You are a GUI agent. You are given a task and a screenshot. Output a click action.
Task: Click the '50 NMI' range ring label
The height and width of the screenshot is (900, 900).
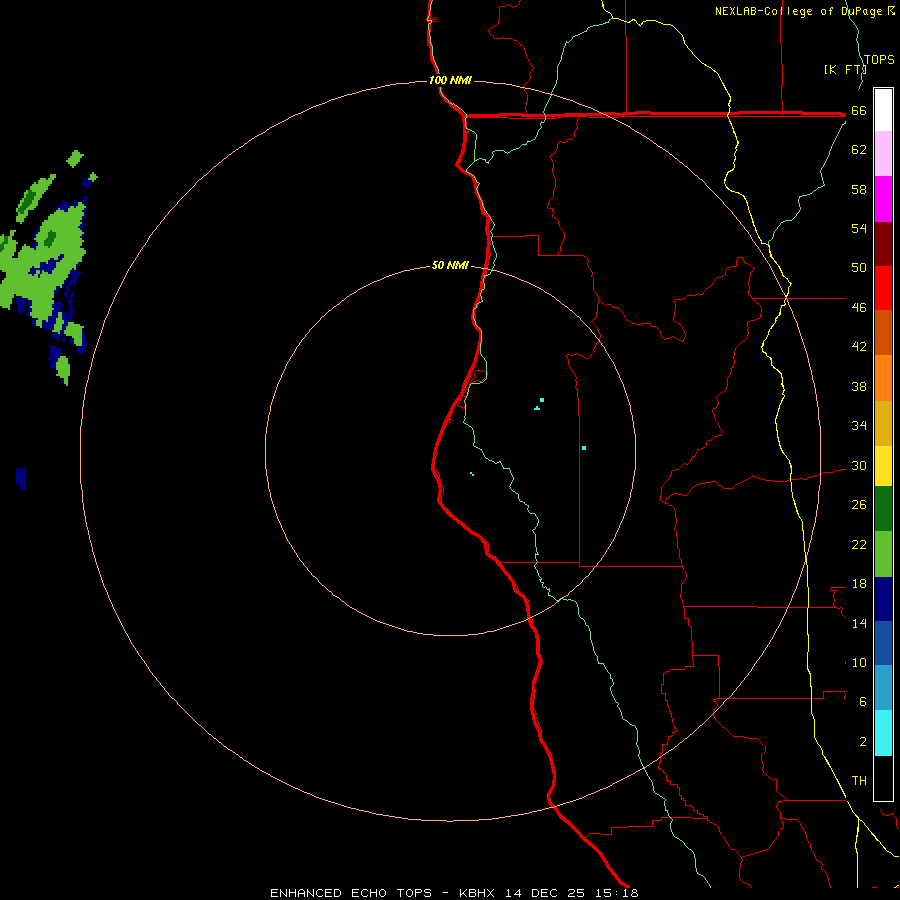click(450, 265)
